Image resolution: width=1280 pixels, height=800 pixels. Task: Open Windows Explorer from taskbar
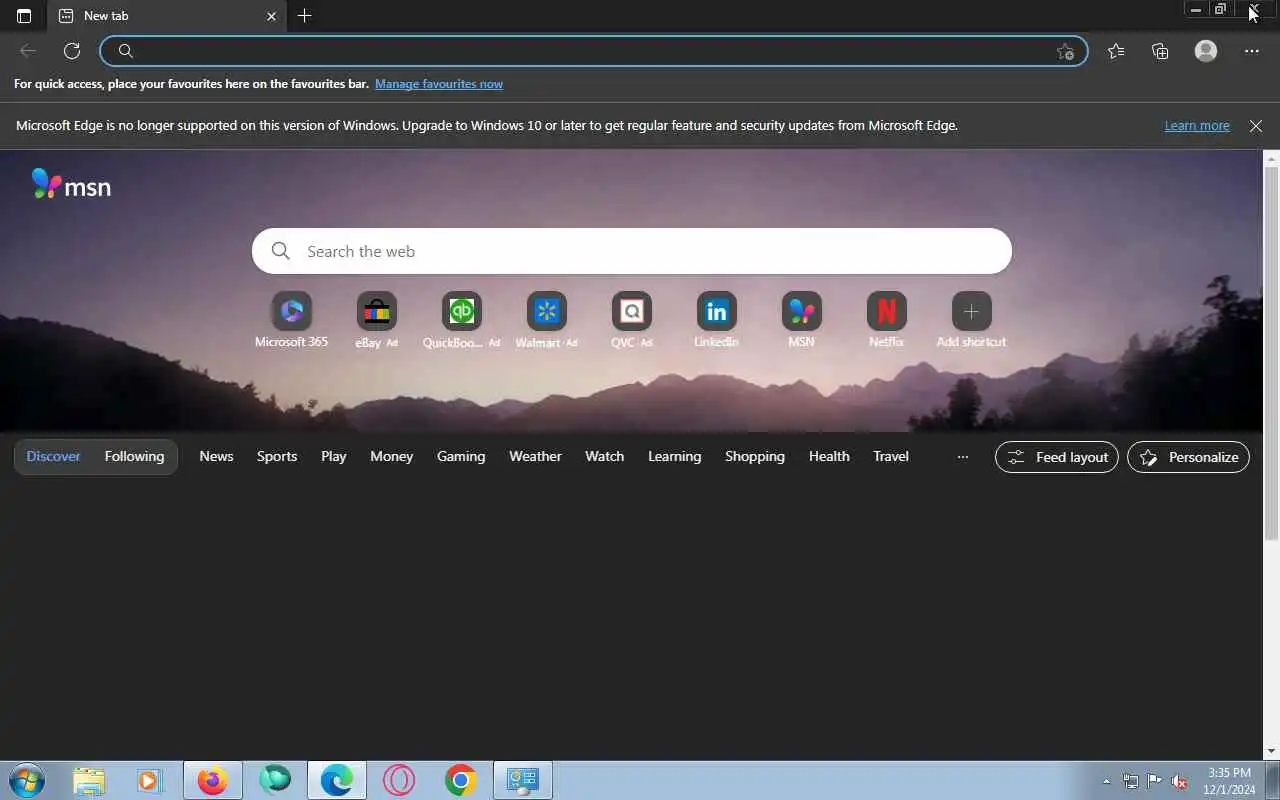click(x=89, y=780)
